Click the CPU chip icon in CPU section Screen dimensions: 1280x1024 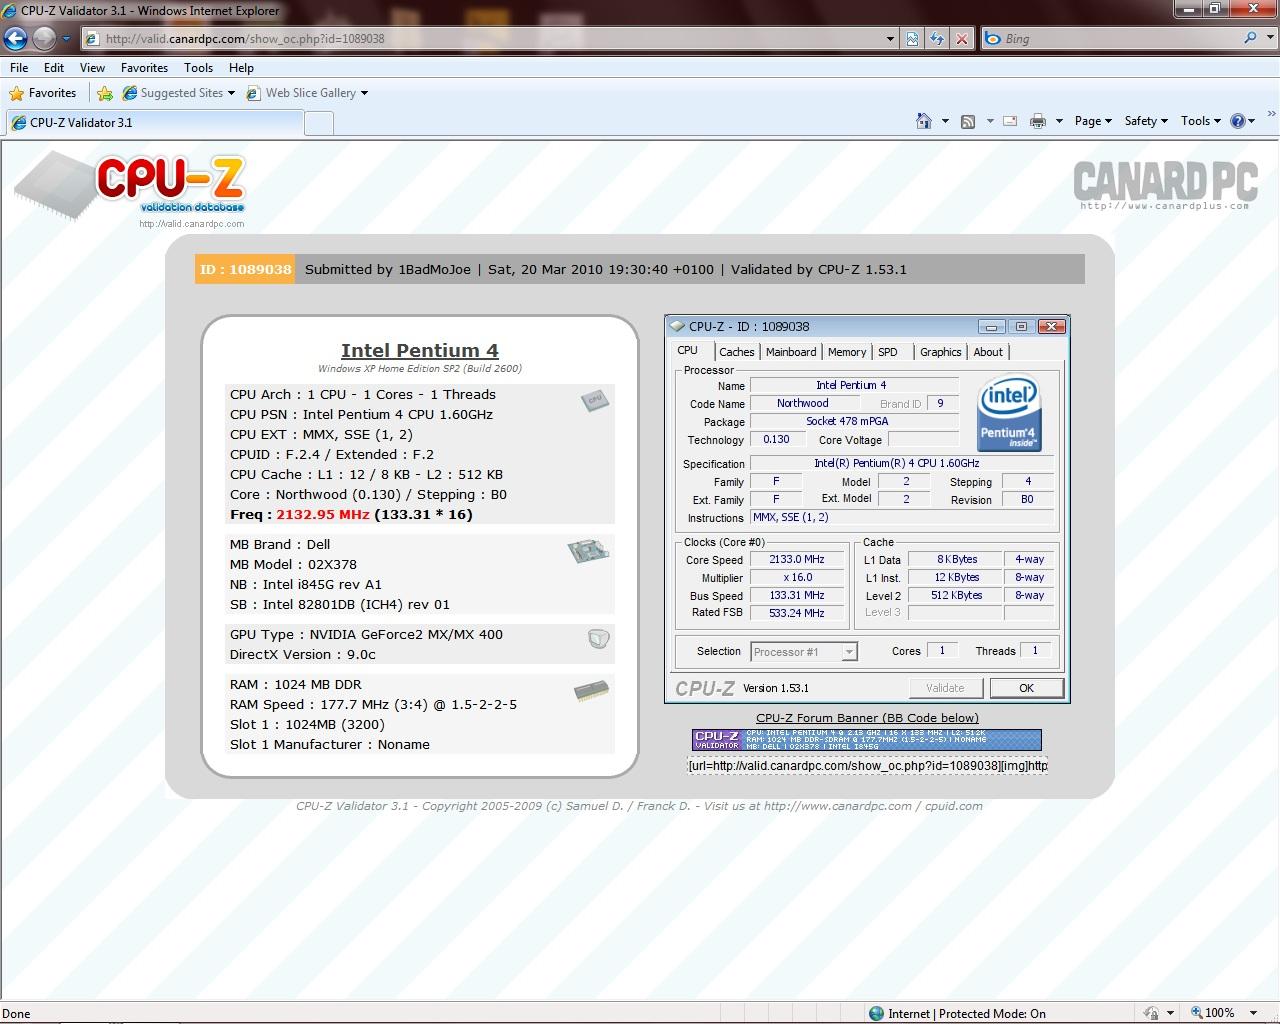tap(595, 400)
